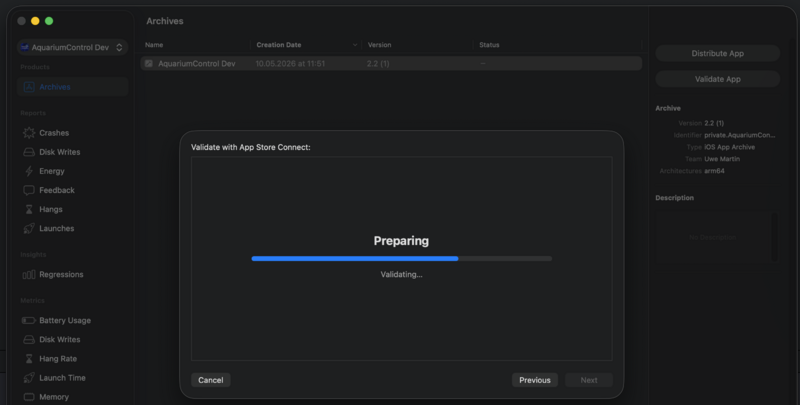Click the Launch Time rocket icon

click(29, 378)
